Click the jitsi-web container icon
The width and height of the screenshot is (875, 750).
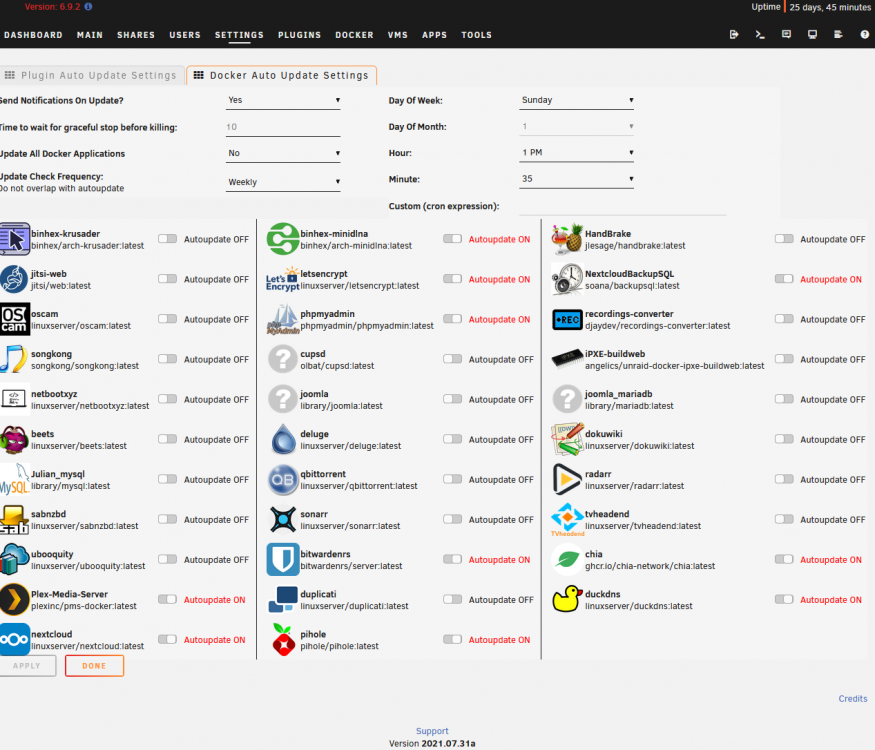tap(15, 279)
